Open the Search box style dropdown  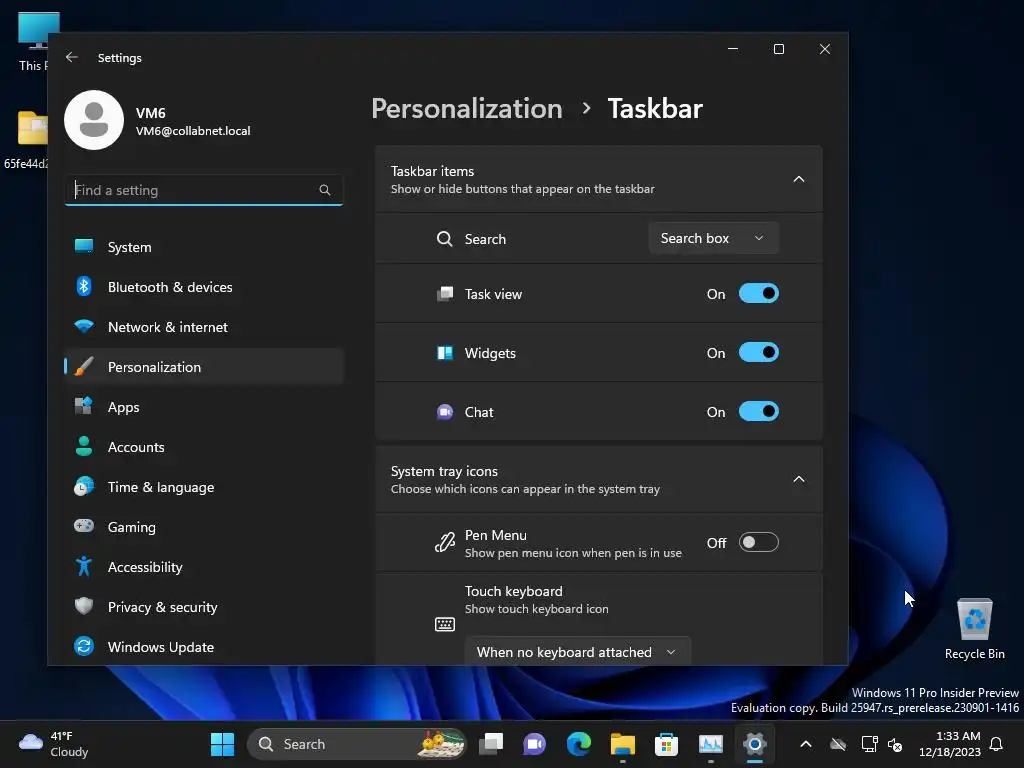pos(713,238)
